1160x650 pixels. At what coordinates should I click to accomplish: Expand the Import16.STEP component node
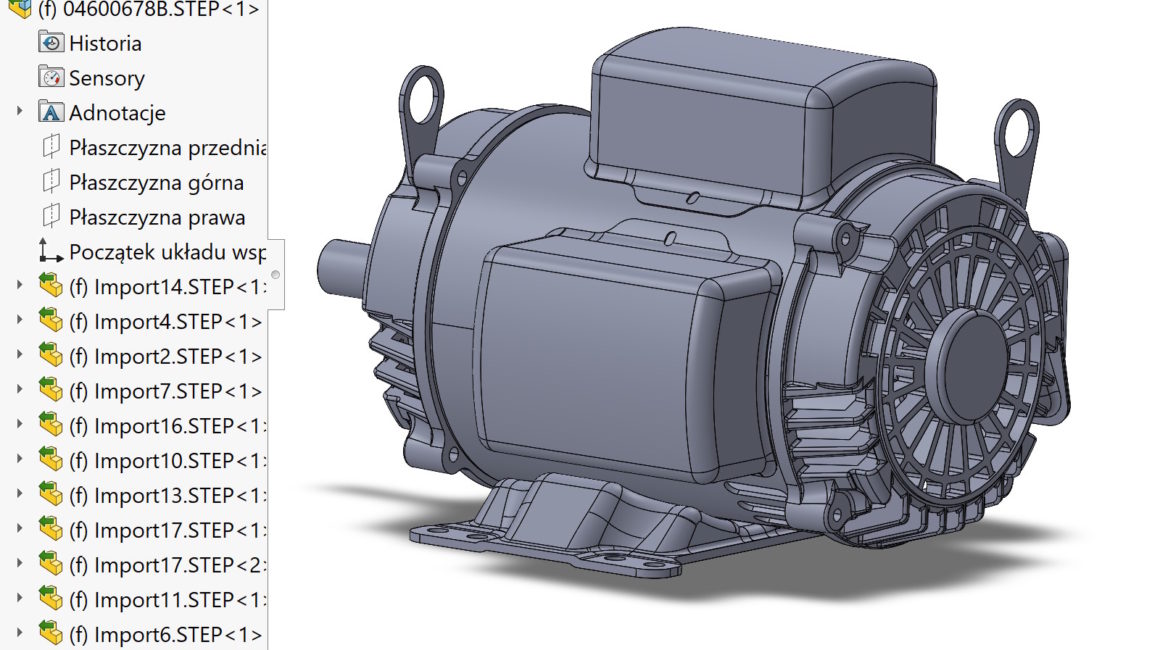(19, 426)
